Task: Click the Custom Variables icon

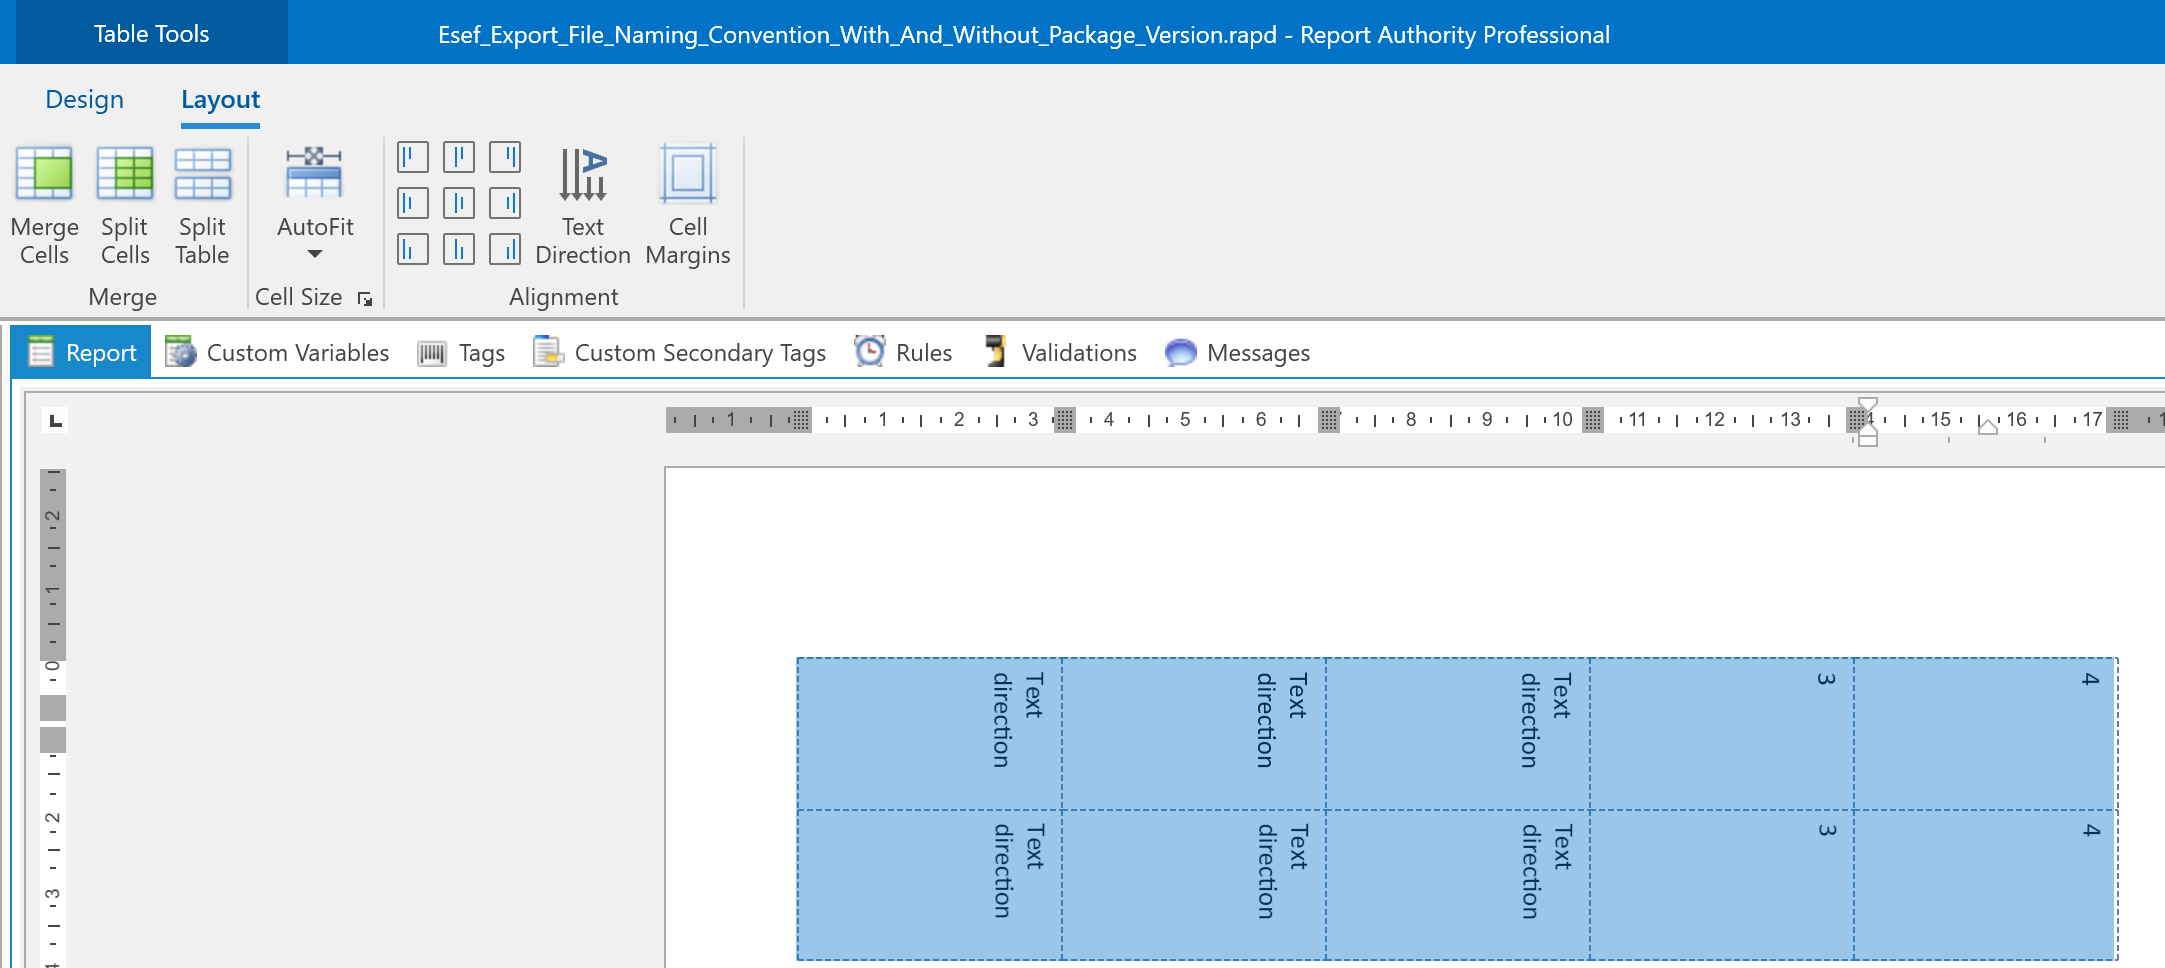Action: [181, 352]
